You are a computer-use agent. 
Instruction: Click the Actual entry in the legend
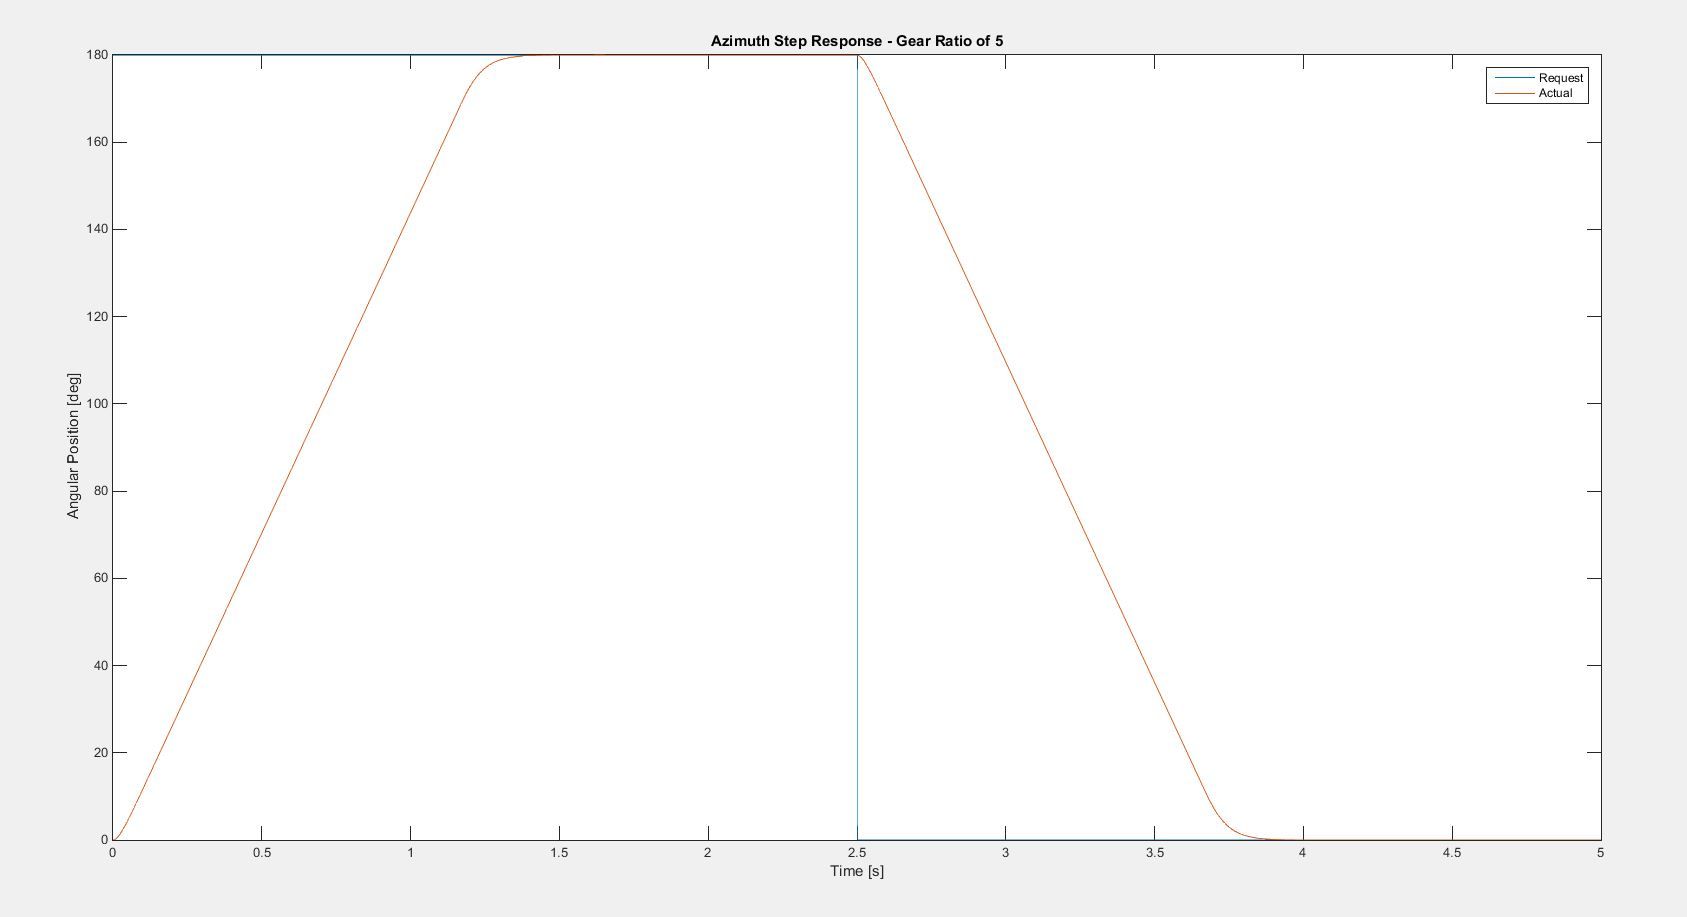tap(1557, 91)
